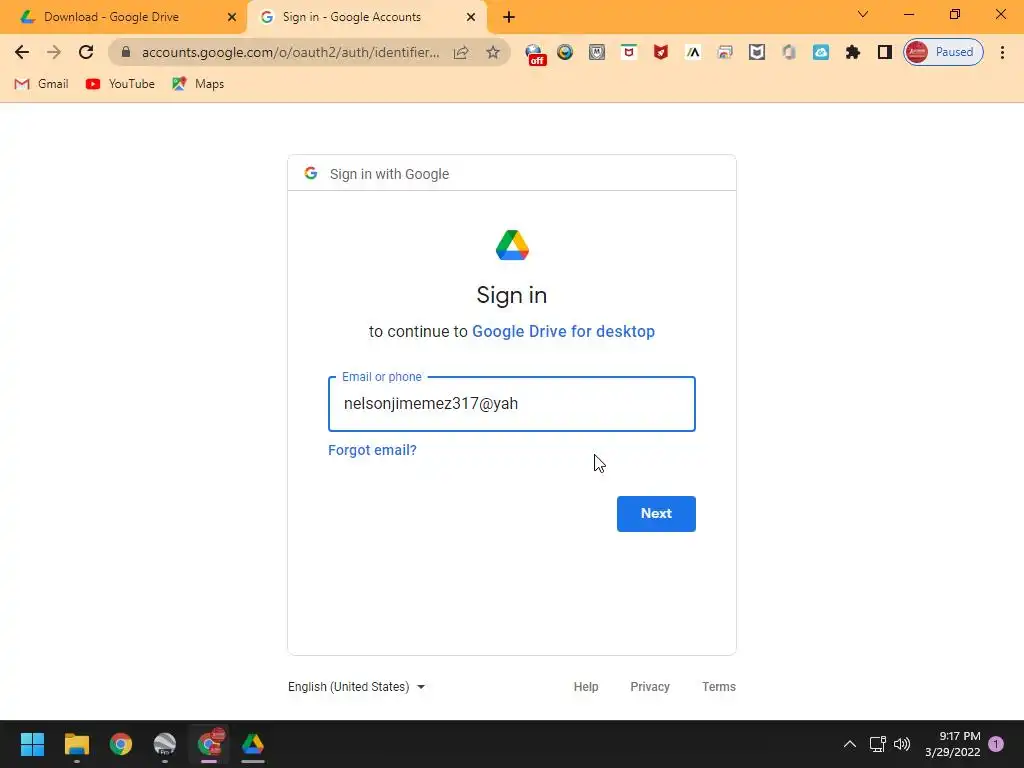
Task: Show hidden system tray icons
Action: (x=850, y=744)
